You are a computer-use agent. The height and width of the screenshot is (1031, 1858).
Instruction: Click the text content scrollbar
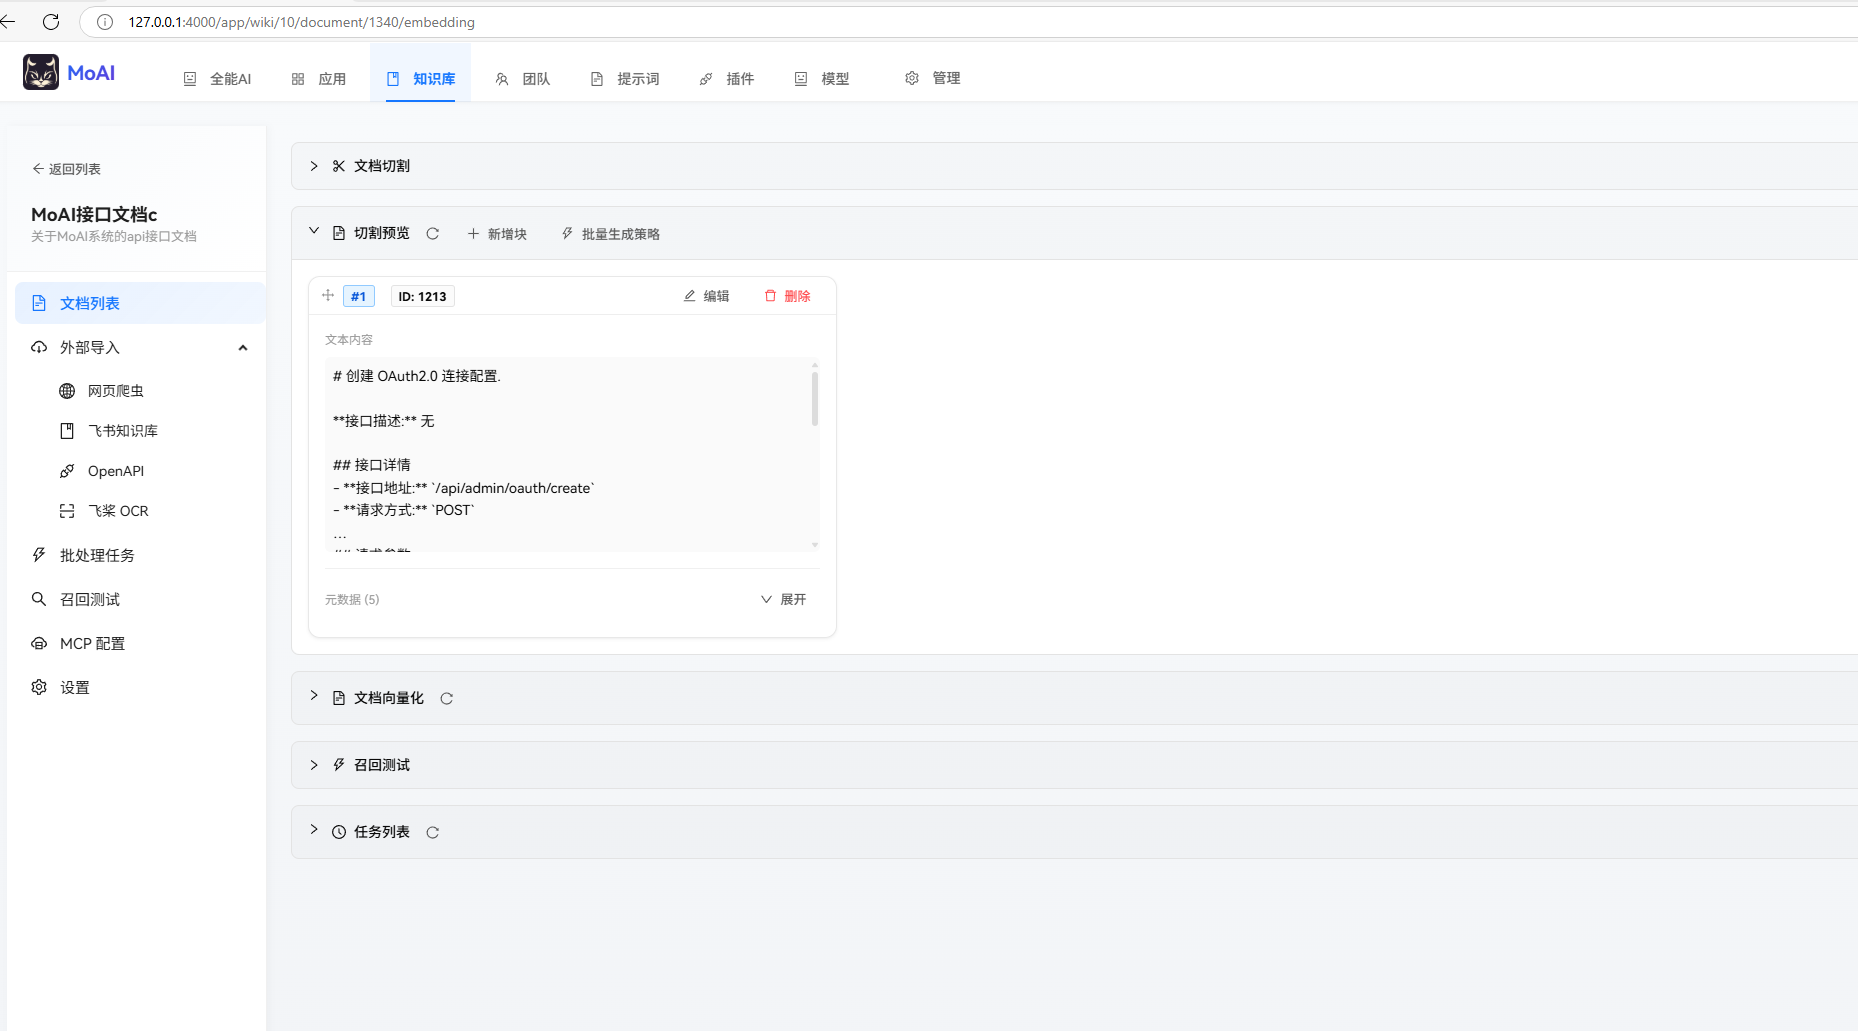pos(815,400)
